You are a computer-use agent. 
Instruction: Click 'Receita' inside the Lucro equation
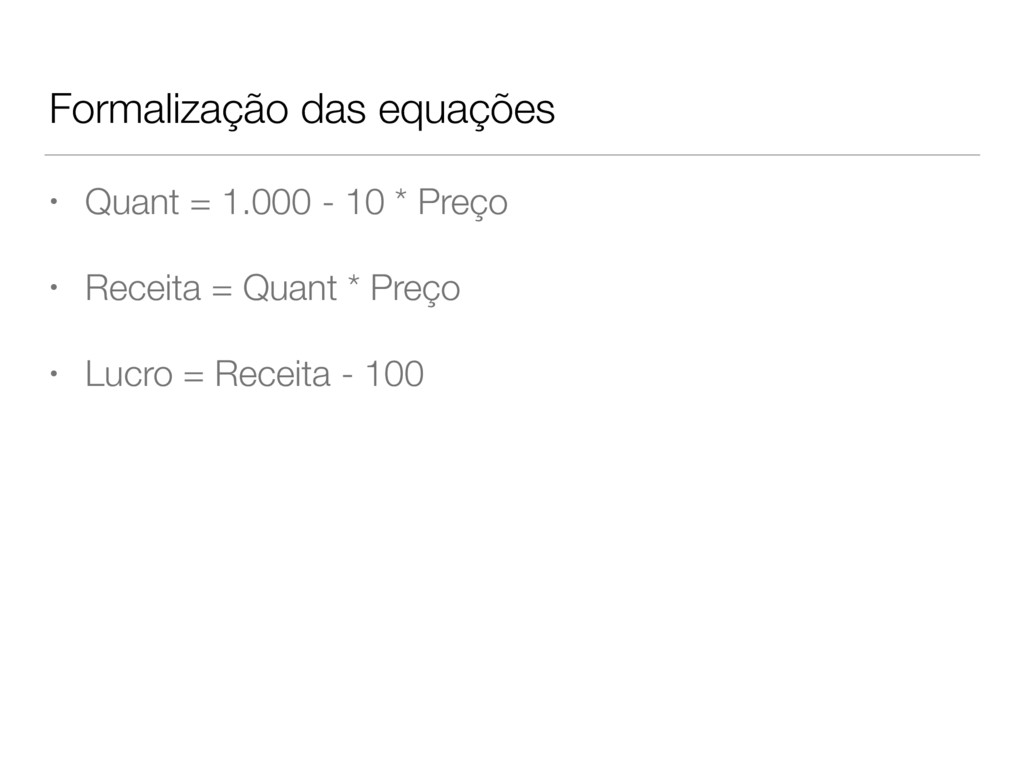(x=272, y=374)
